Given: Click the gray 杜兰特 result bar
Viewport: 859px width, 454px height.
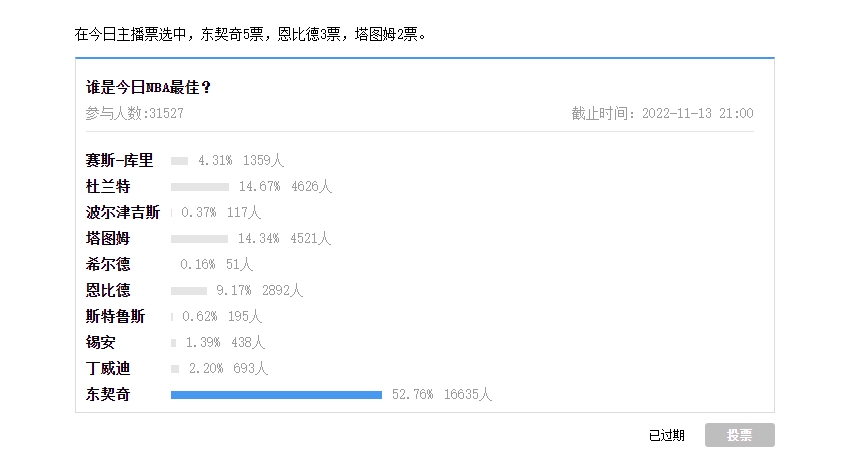Looking at the screenshot, I should pos(200,187).
